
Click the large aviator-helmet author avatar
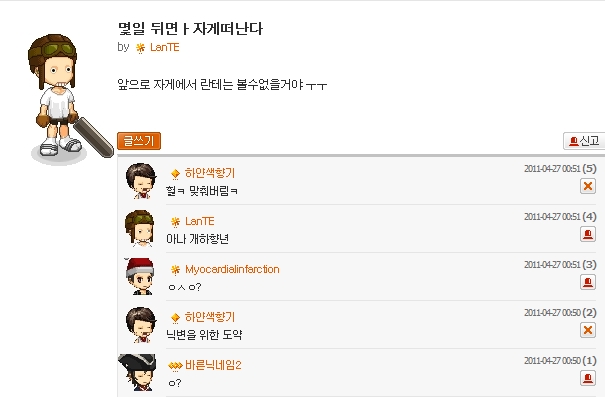click(x=69, y=98)
